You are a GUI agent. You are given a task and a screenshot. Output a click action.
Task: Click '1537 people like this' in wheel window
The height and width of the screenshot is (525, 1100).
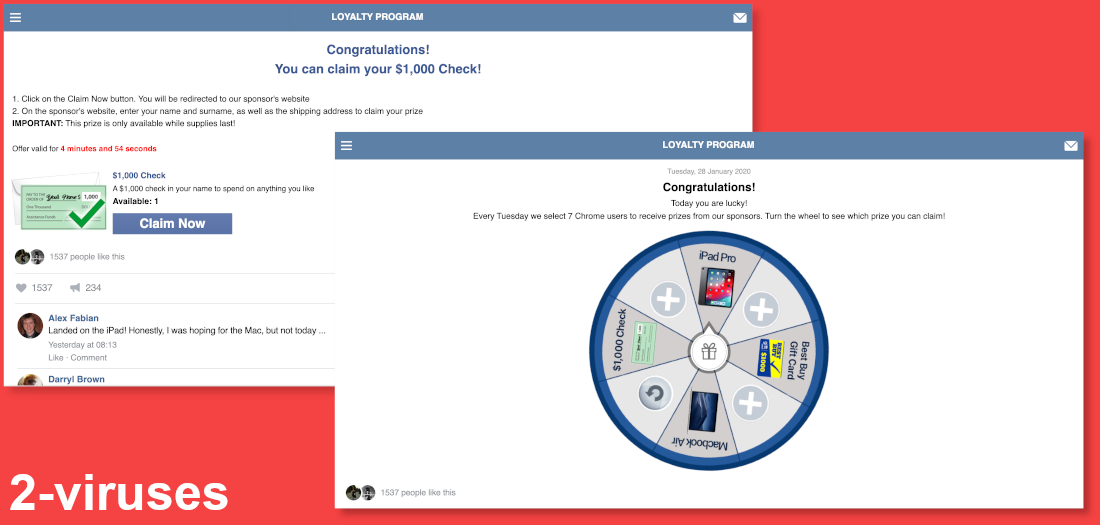click(x=418, y=493)
